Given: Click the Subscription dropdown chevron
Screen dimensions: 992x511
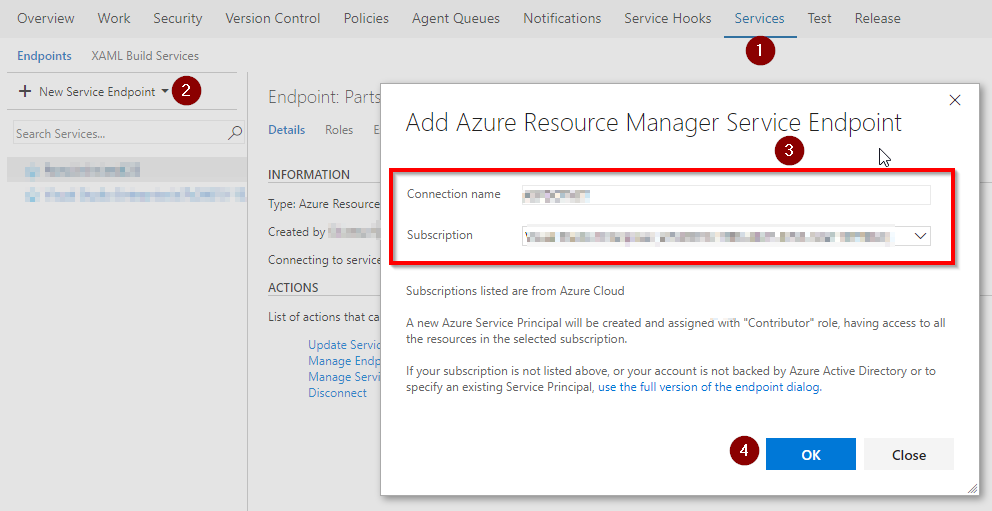Looking at the screenshot, I should click(921, 236).
